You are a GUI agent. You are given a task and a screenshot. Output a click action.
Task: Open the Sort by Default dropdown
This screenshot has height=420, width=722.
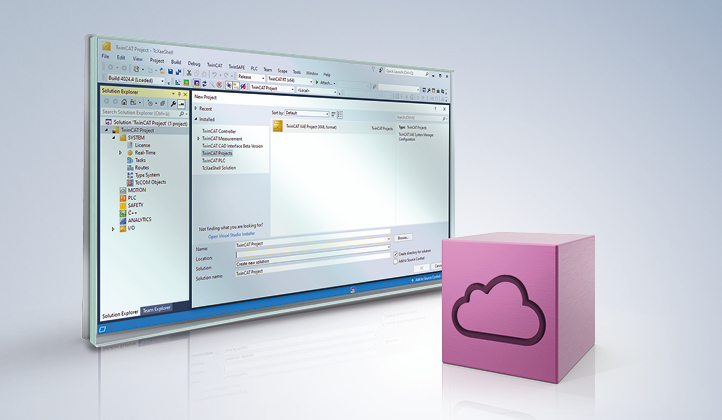(x=307, y=113)
